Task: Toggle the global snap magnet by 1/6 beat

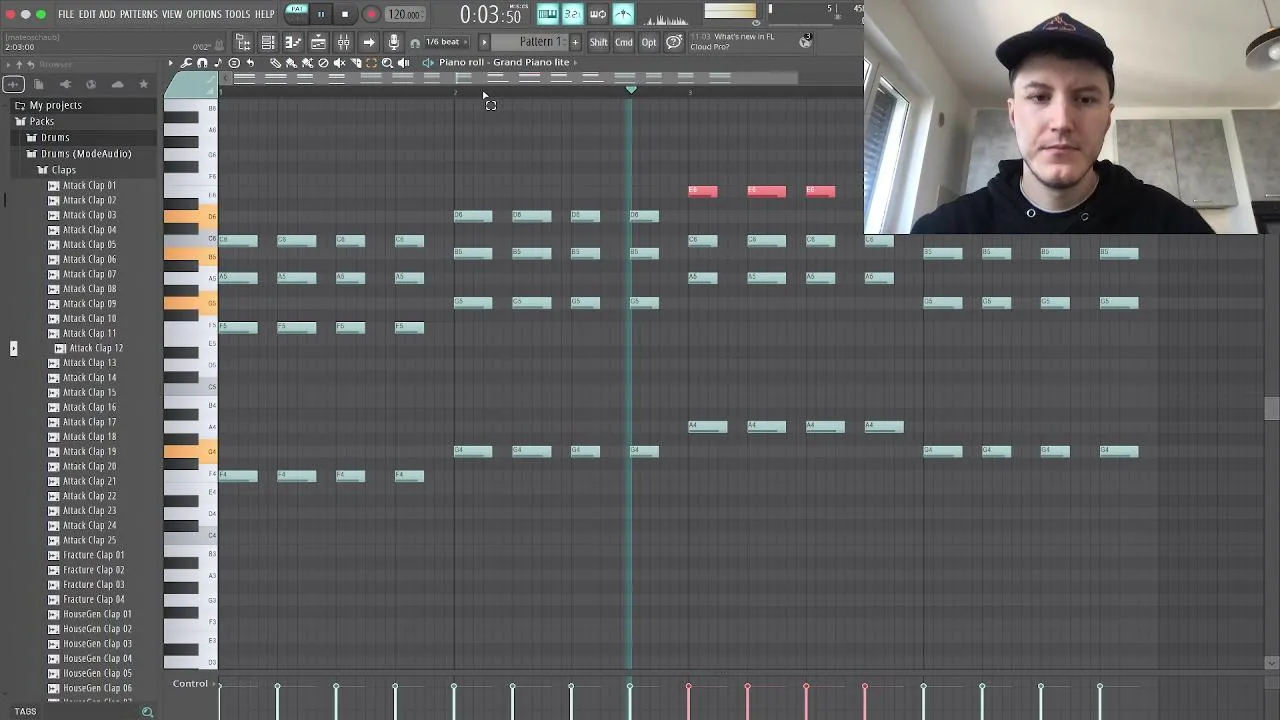Action: (x=414, y=43)
